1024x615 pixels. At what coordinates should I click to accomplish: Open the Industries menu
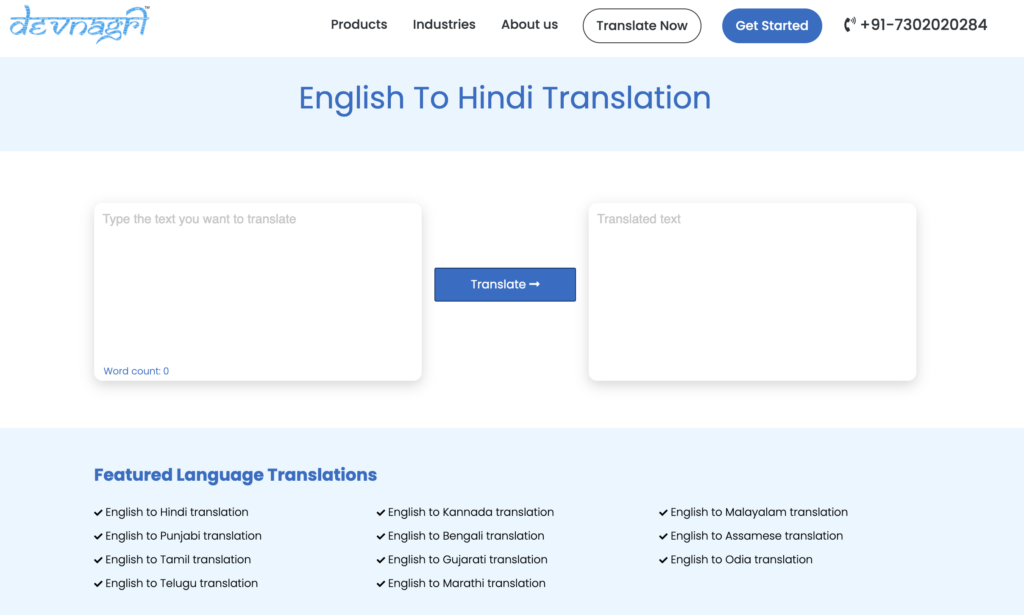pyautogui.click(x=443, y=25)
